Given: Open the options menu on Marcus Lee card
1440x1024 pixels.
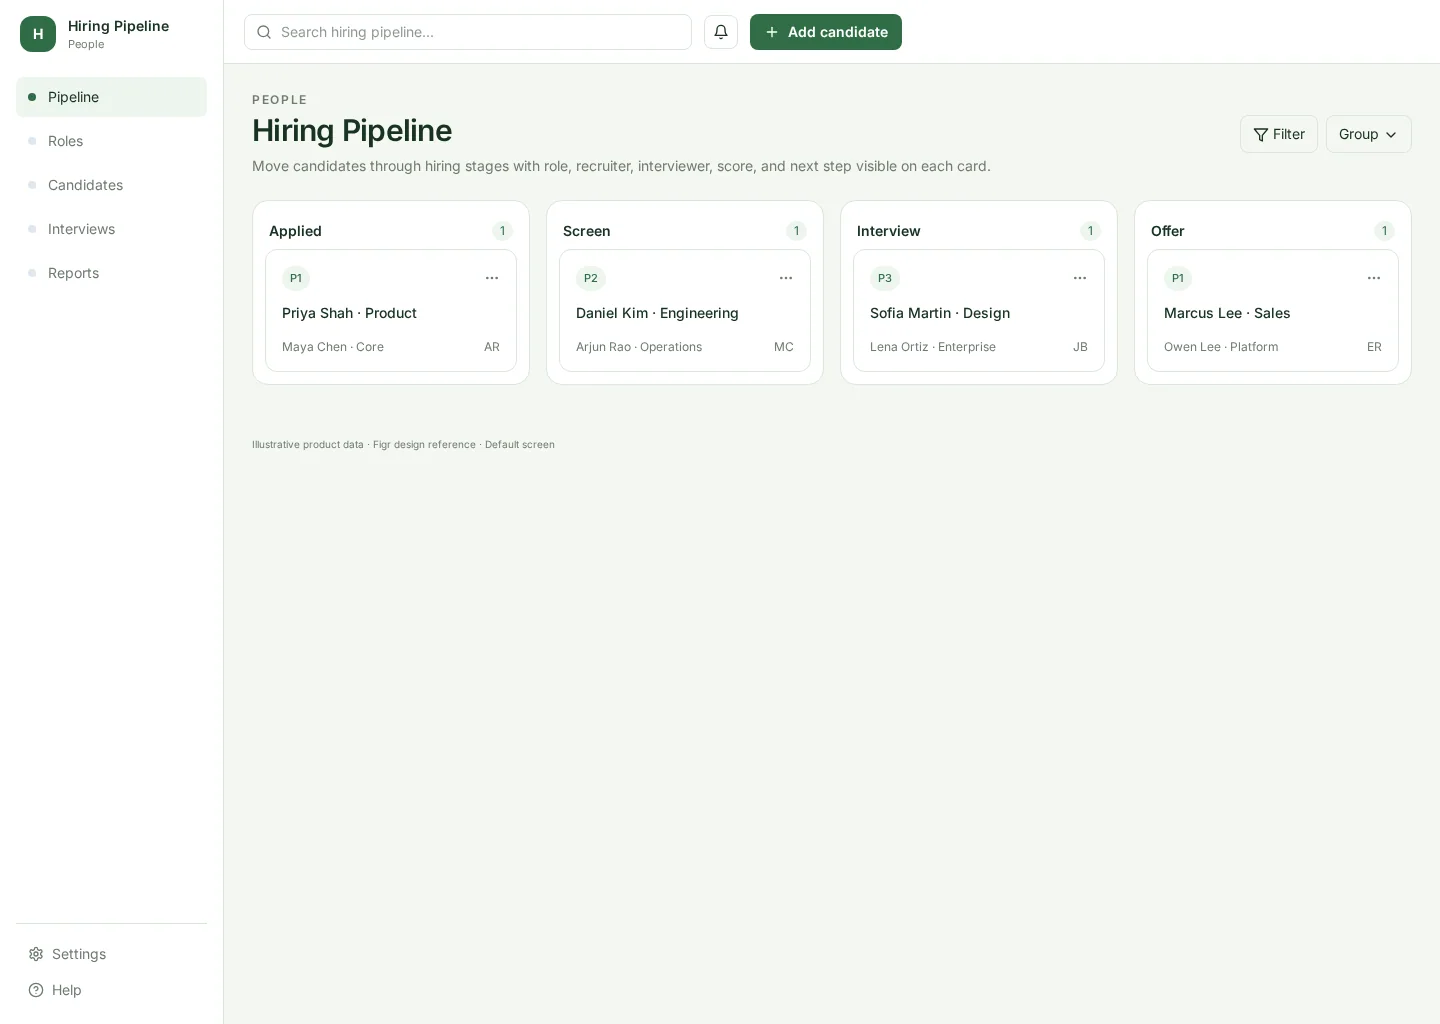Looking at the screenshot, I should click(x=1374, y=278).
